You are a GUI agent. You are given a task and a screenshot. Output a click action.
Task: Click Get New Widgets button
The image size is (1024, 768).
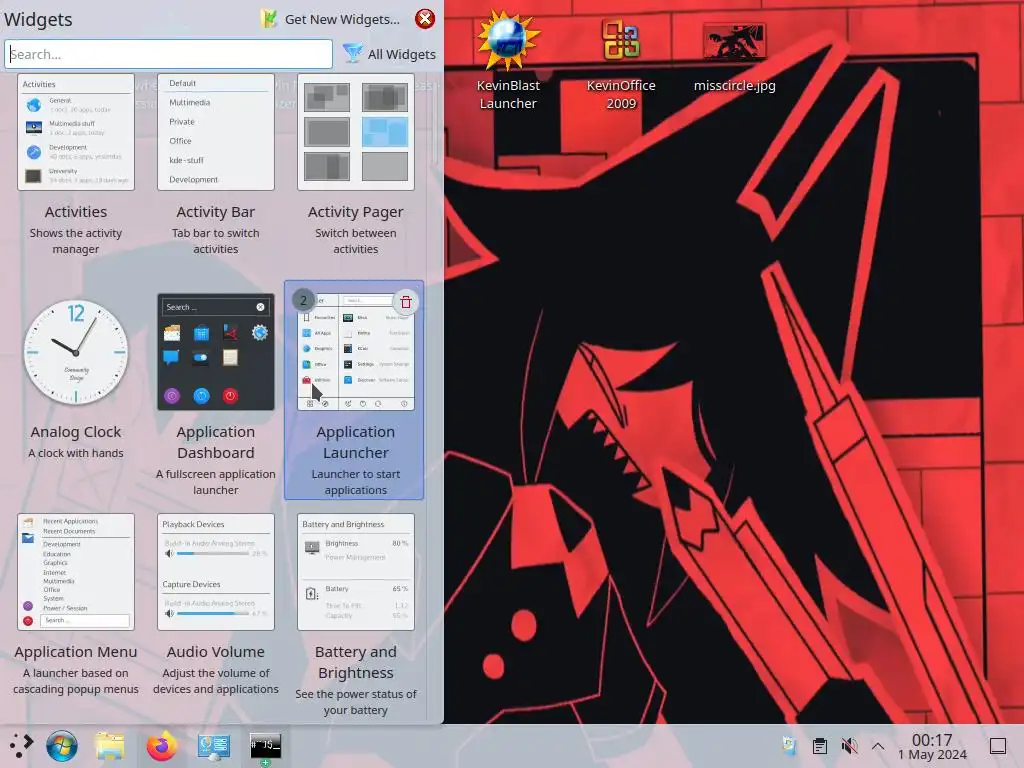(330, 19)
